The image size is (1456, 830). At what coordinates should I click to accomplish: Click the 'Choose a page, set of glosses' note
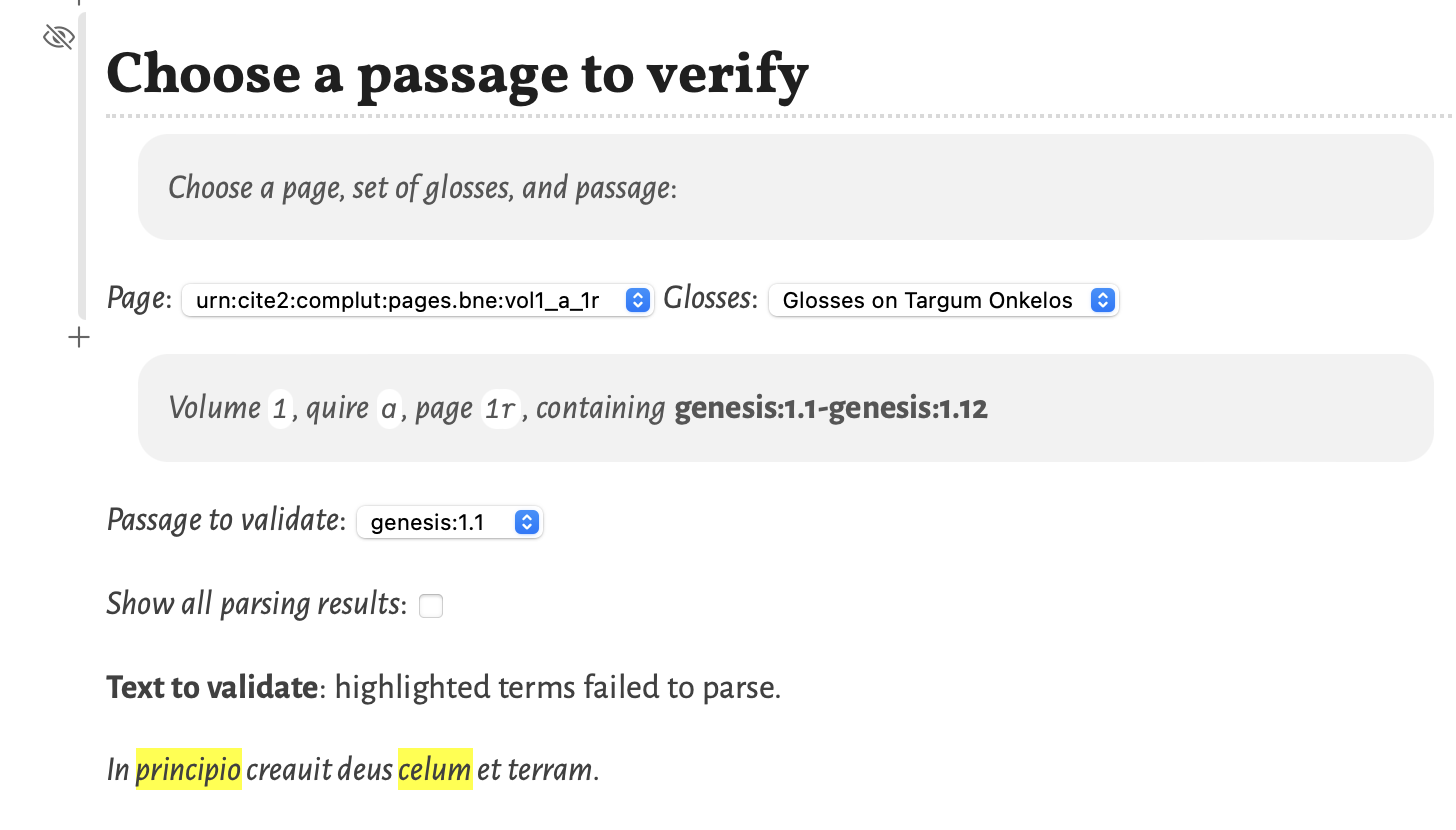tap(422, 187)
